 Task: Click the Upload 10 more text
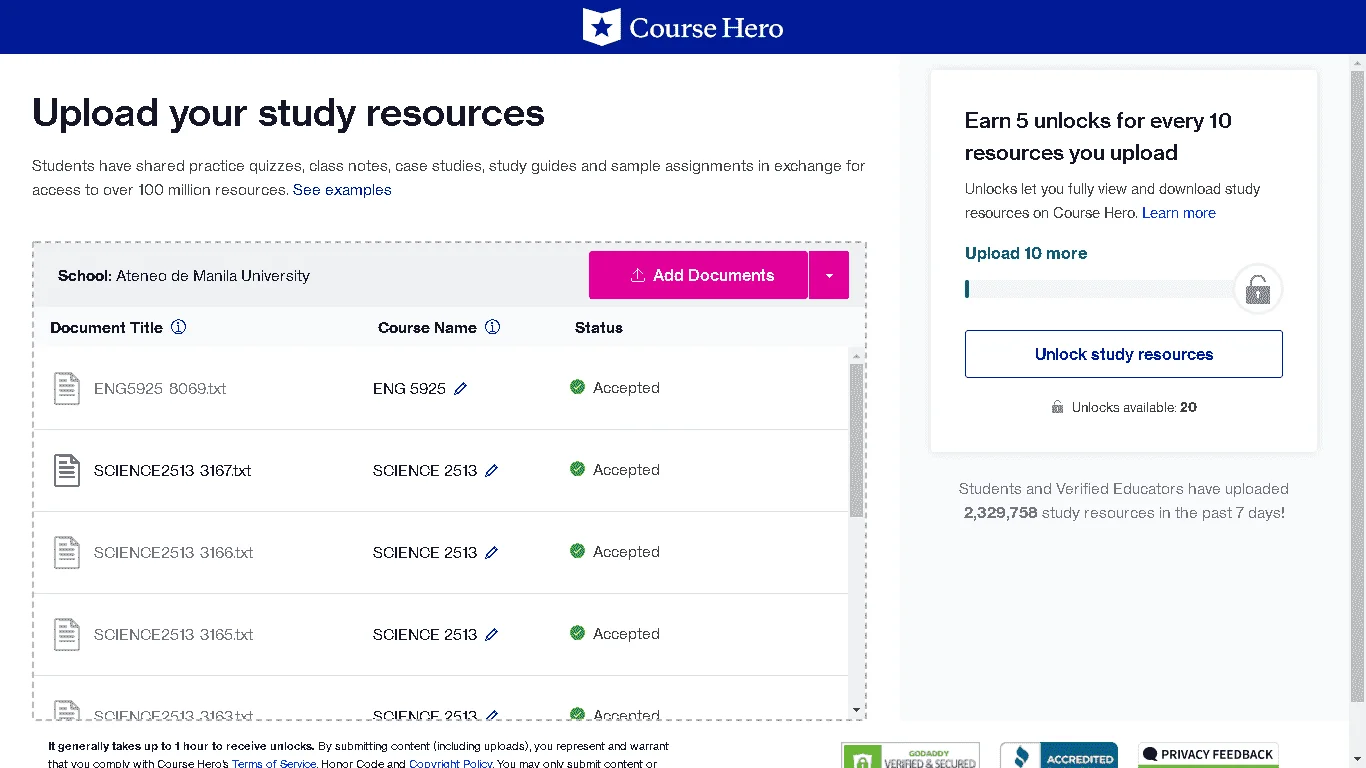pos(1026,253)
